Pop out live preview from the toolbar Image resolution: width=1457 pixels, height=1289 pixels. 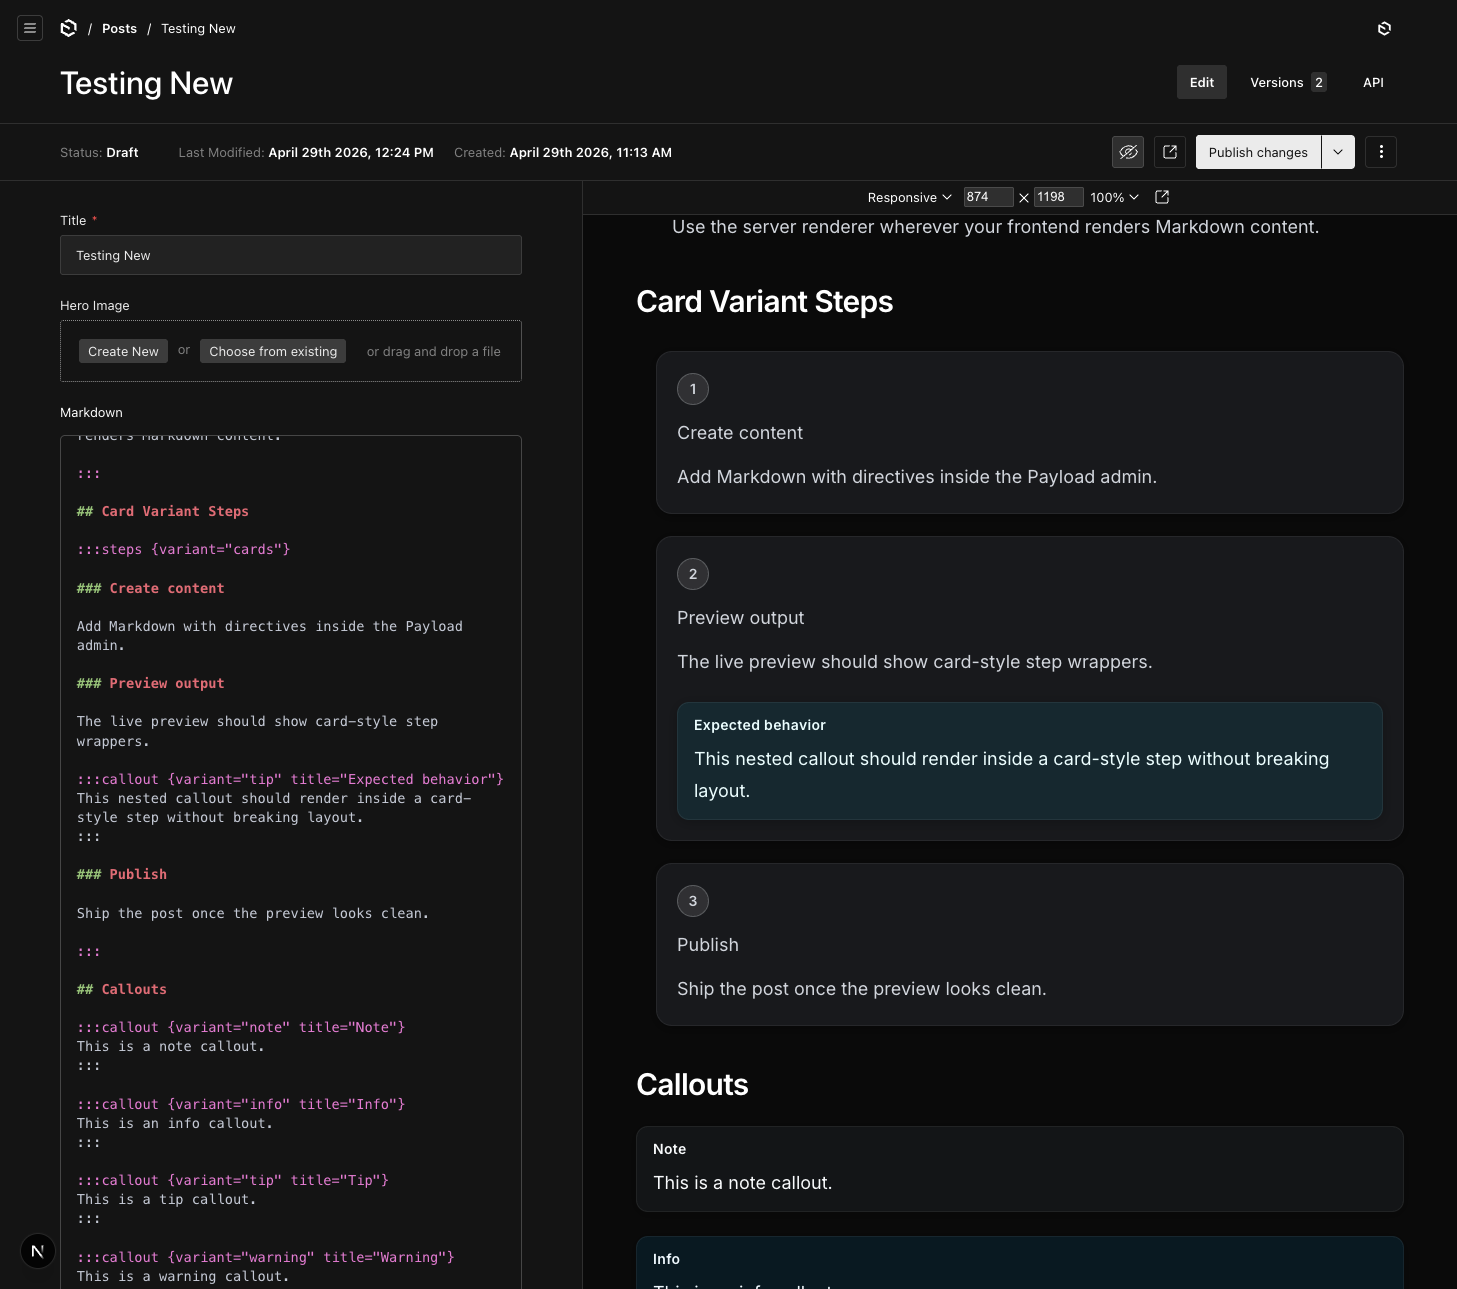point(1162,197)
